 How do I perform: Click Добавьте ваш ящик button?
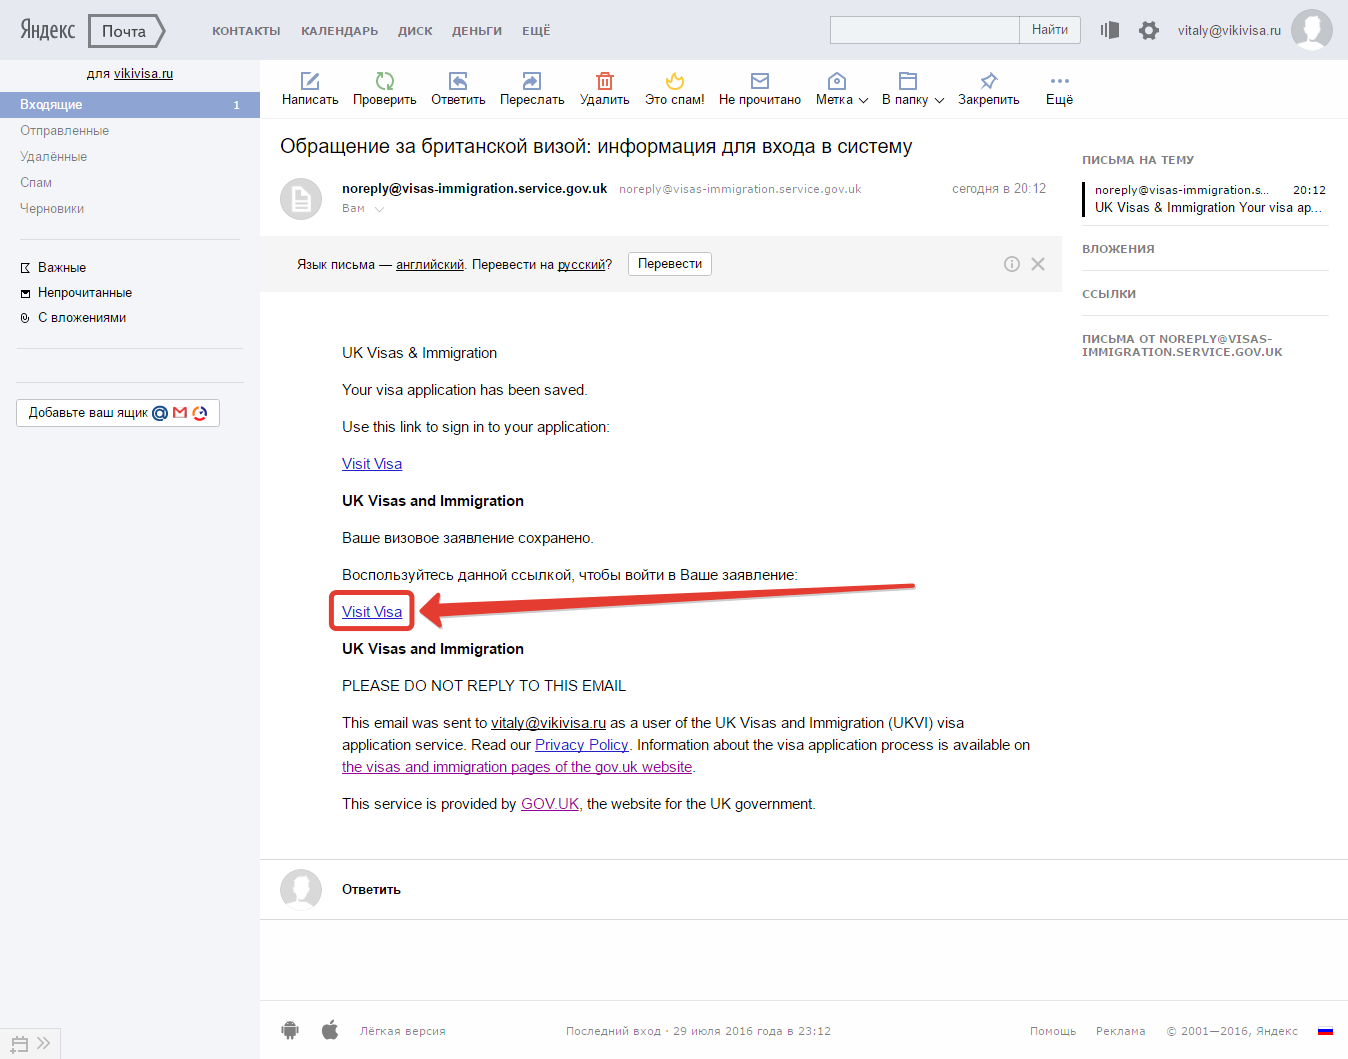[118, 413]
